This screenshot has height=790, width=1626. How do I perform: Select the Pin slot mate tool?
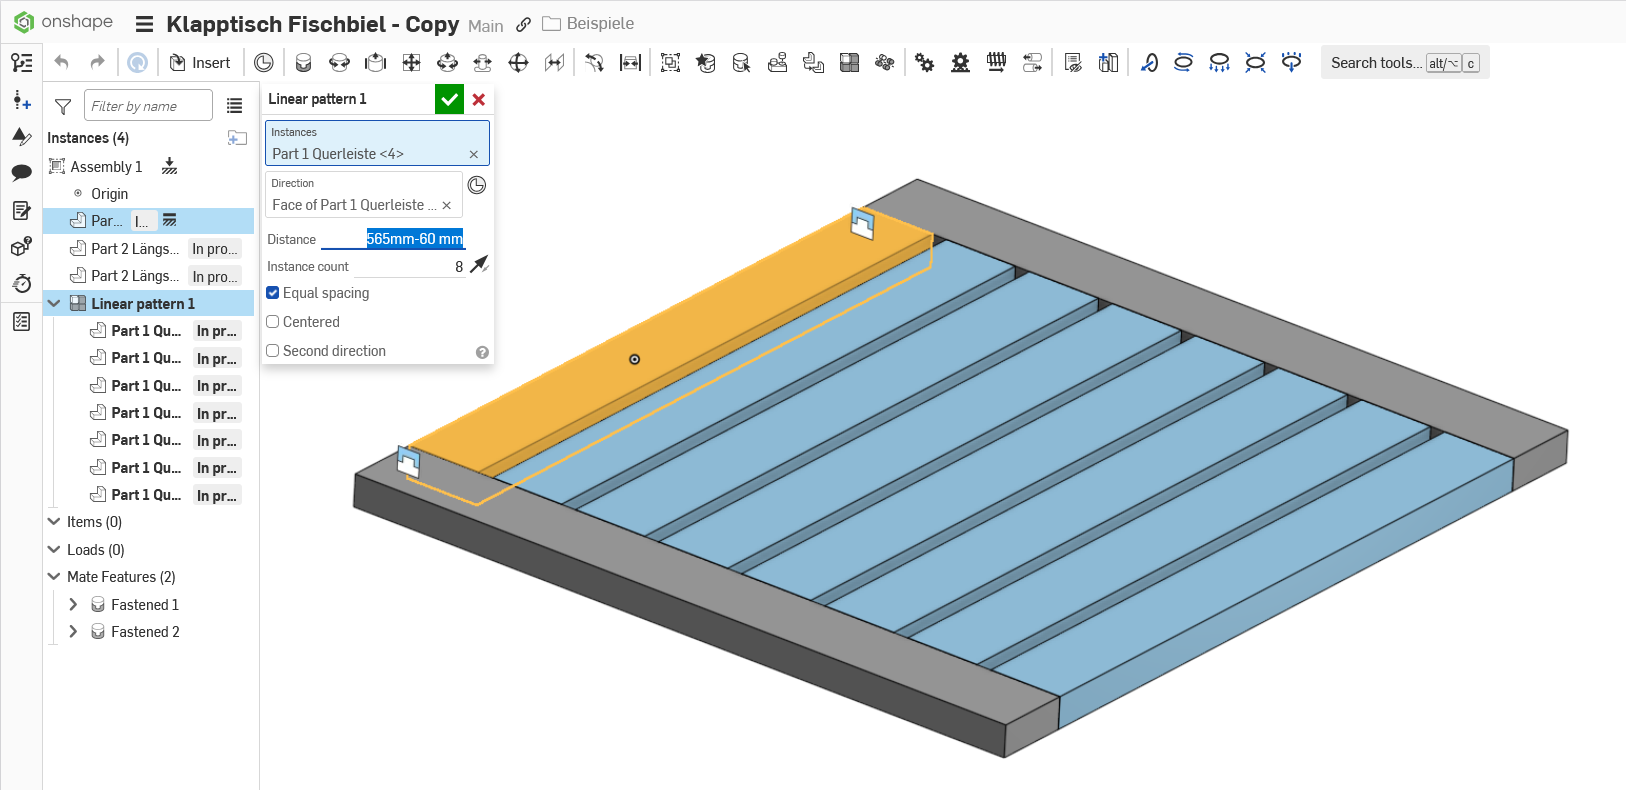[483, 62]
